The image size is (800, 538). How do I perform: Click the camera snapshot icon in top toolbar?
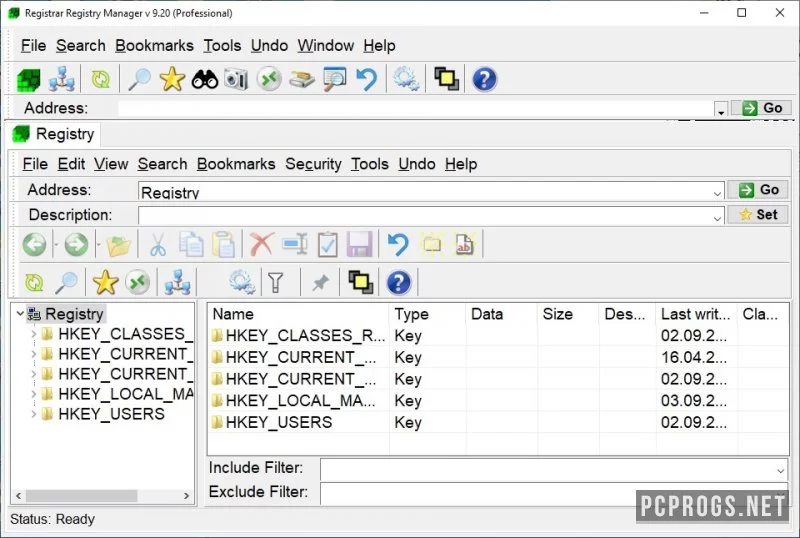point(236,80)
